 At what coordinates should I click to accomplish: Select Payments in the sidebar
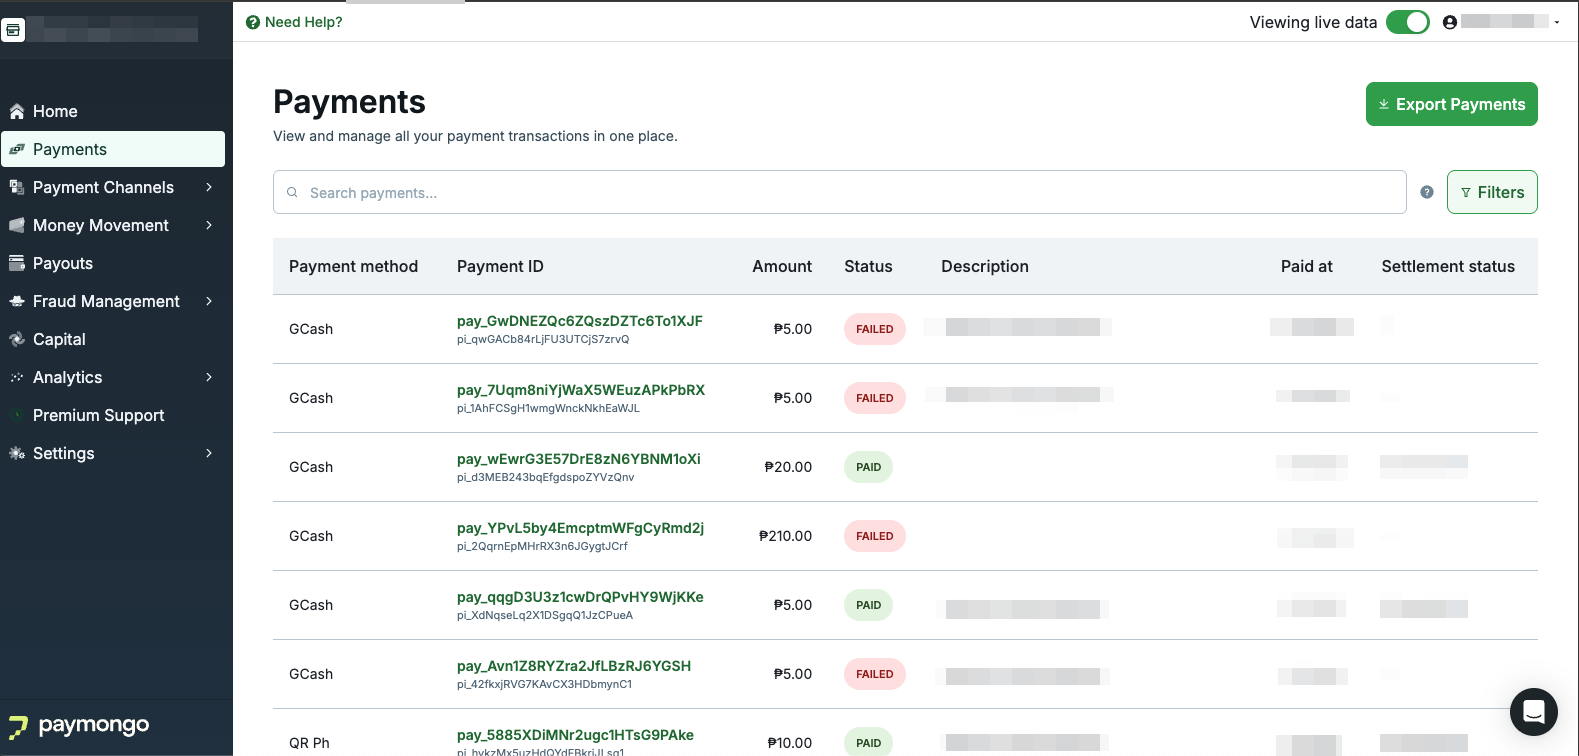click(113, 149)
